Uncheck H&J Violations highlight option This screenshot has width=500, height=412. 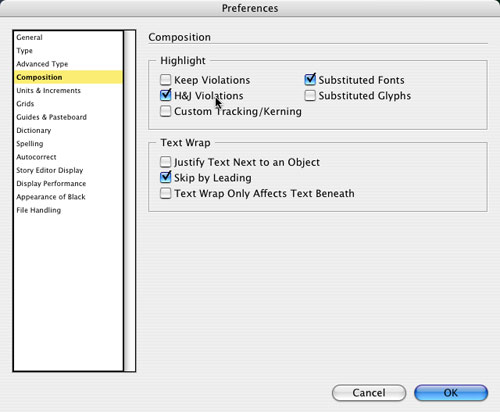165,96
